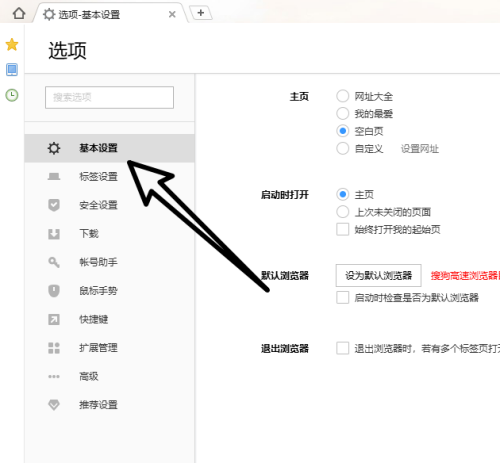
Task: Select 自定义 homepage radio
Action: click(x=343, y=148)
